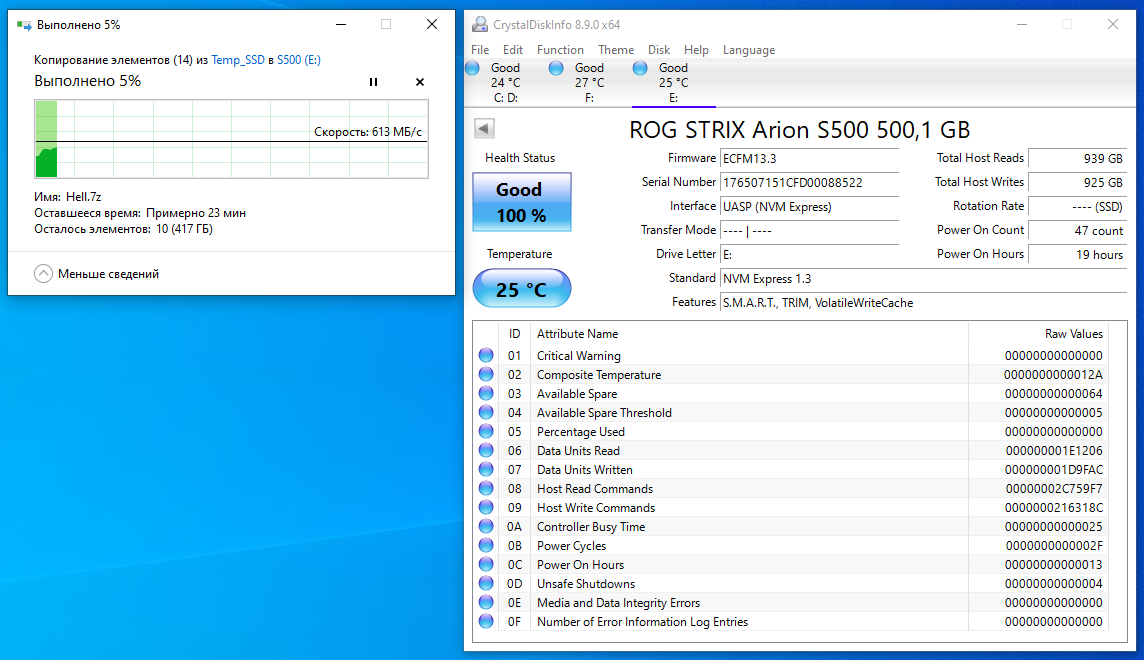The width and height of the screenshot is (1144, 660).
Task: Select the E: drive status orb
Action: click(x=640, y=68)
